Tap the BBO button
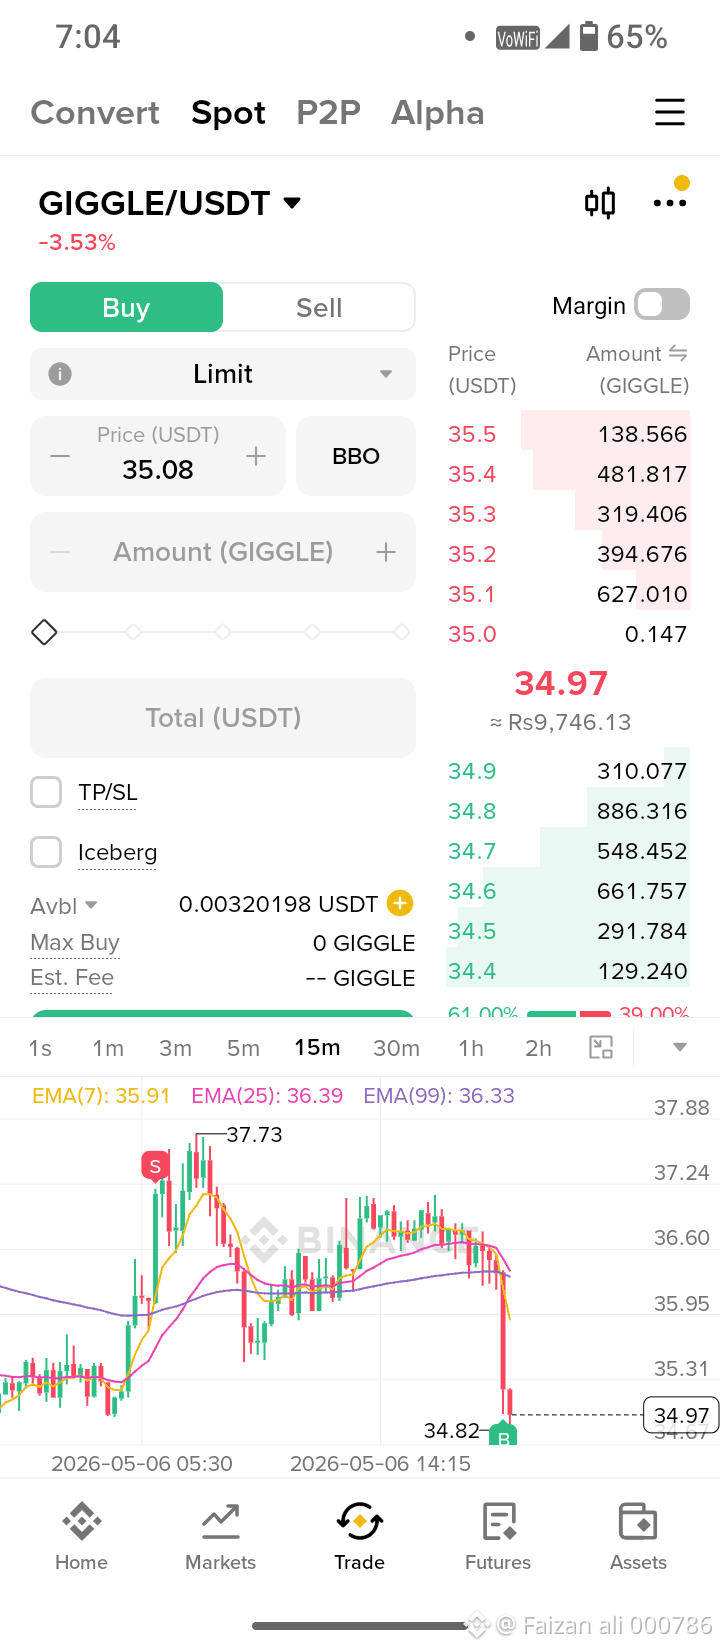The image size is (720, 1650). 356,456
